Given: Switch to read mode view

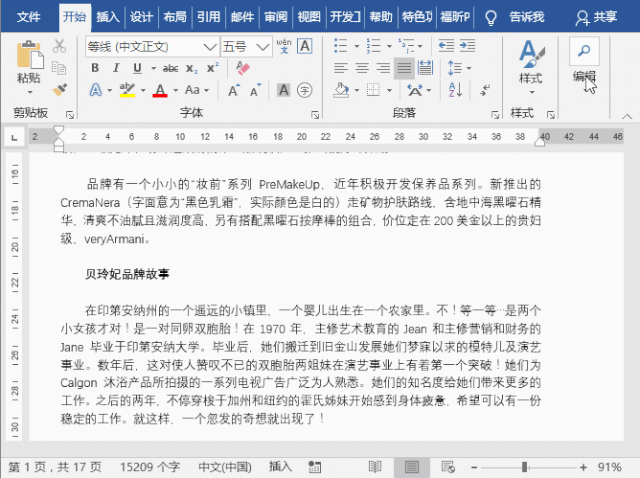Looking at the screenshot, I should [x=375, y=467].
